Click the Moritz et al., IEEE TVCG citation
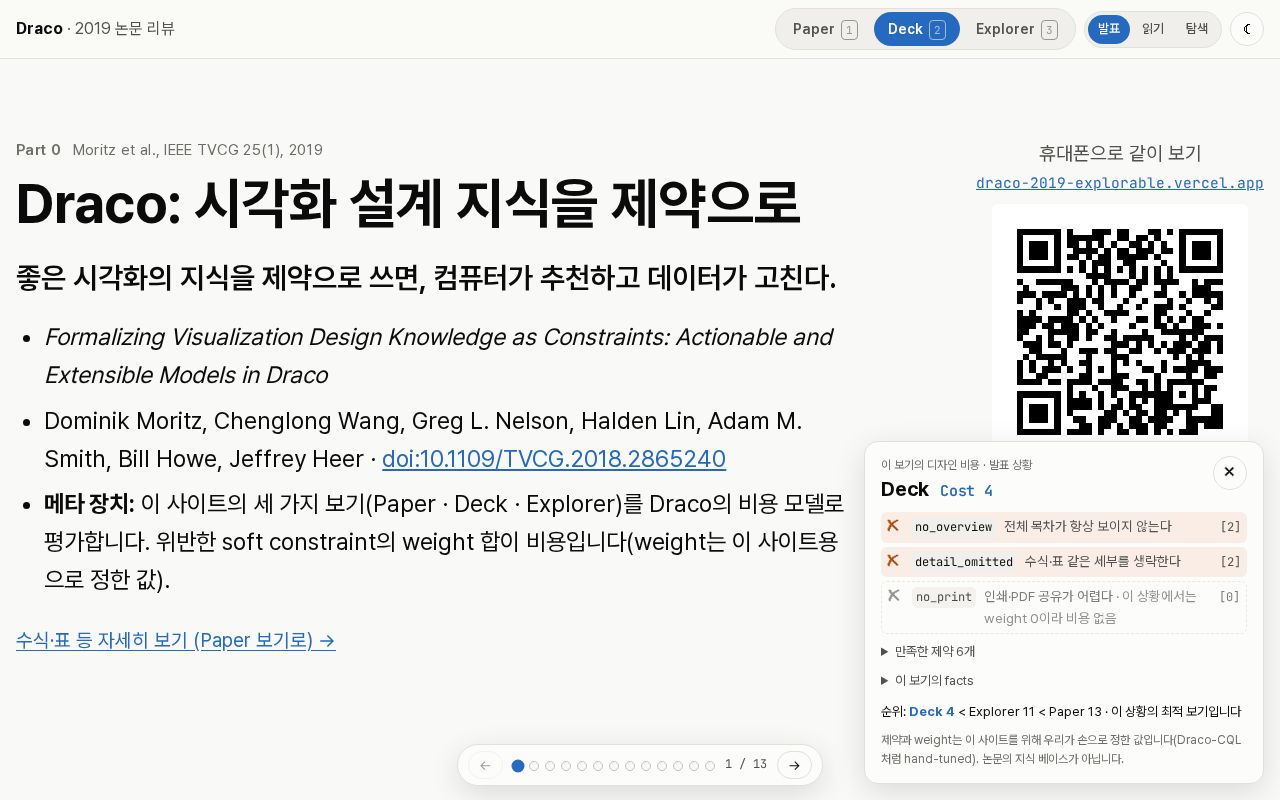The height and width of the screenshot is (800, 1280). tap(197, 150)
